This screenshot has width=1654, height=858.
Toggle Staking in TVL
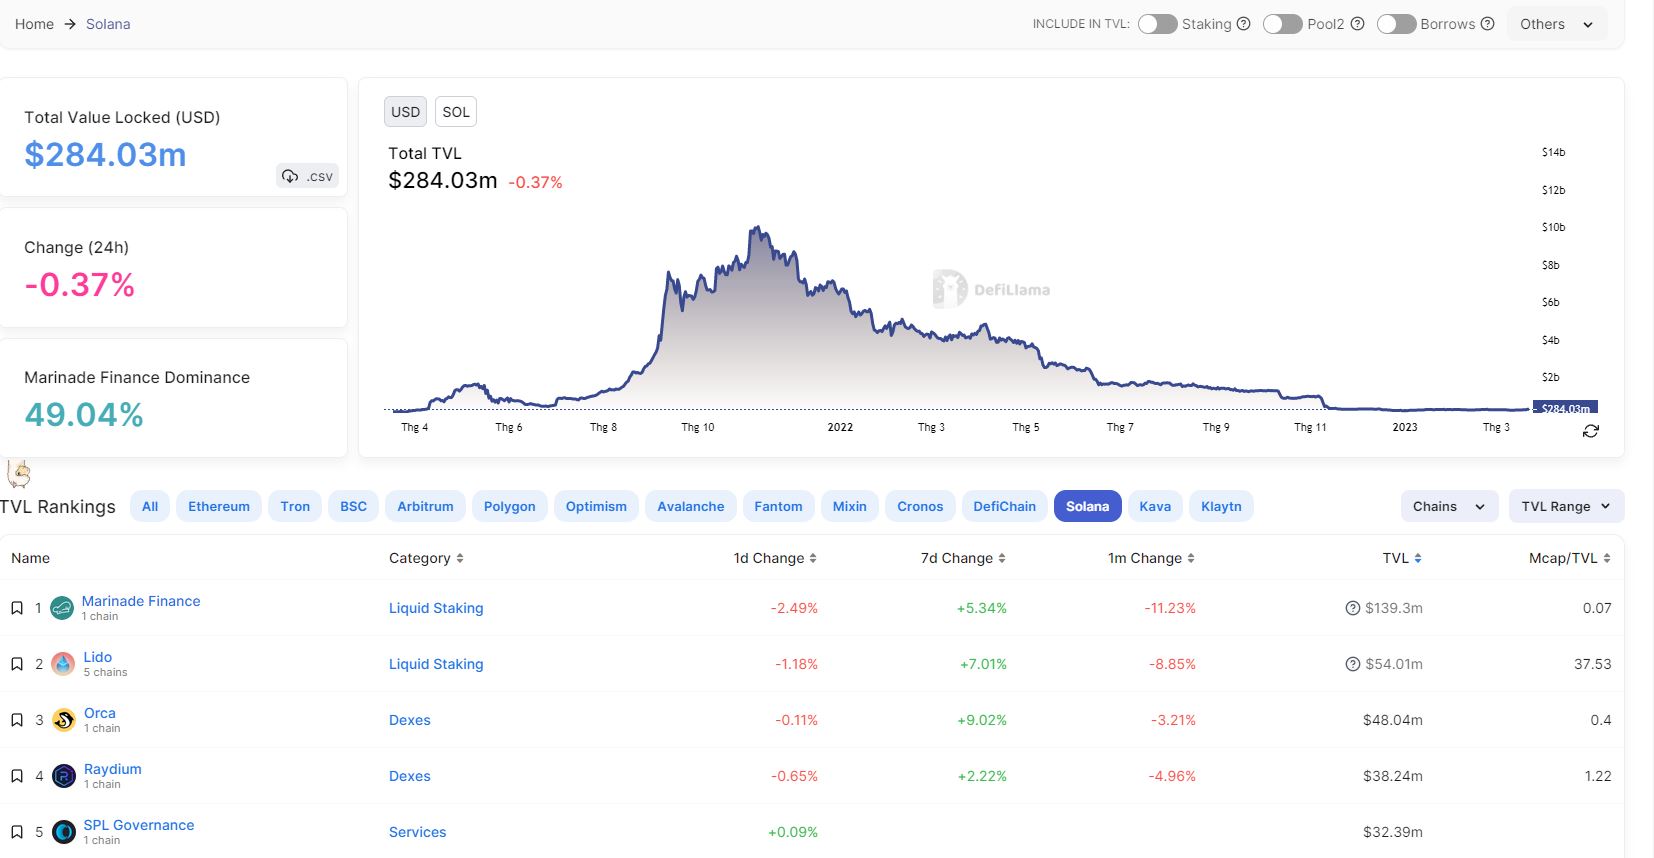click(x=1157, y=24)
